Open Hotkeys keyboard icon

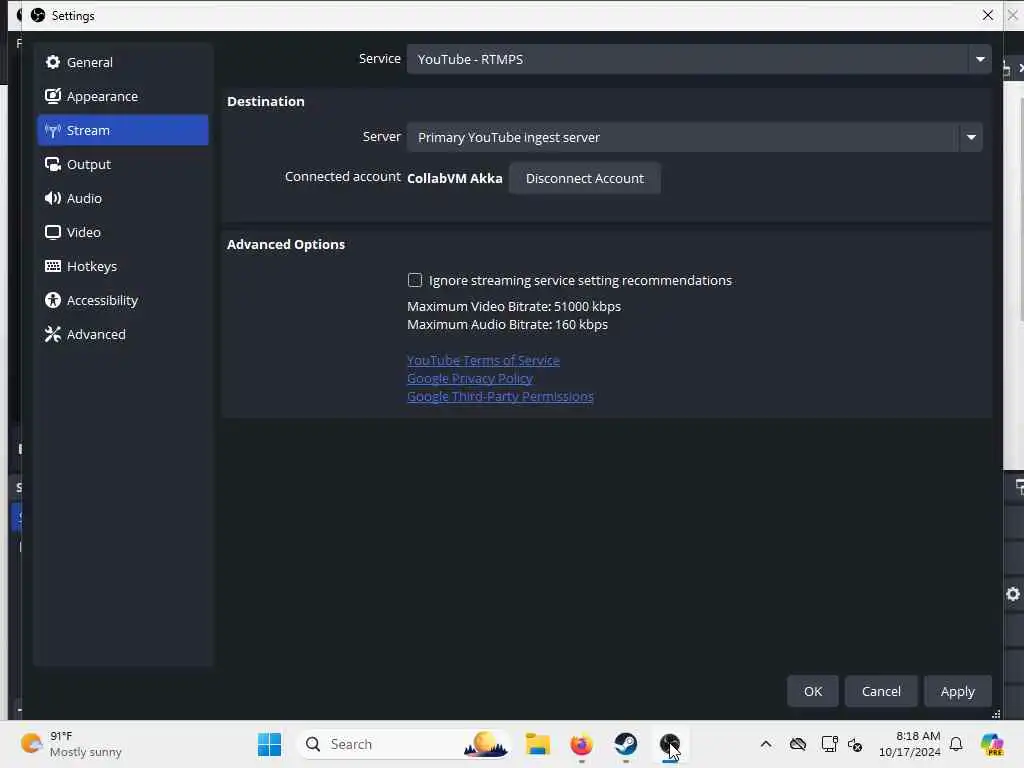point(53,266)
